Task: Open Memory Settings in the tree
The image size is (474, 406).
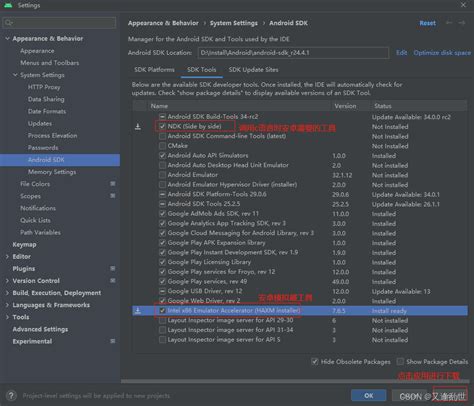Action: [52, 172]
